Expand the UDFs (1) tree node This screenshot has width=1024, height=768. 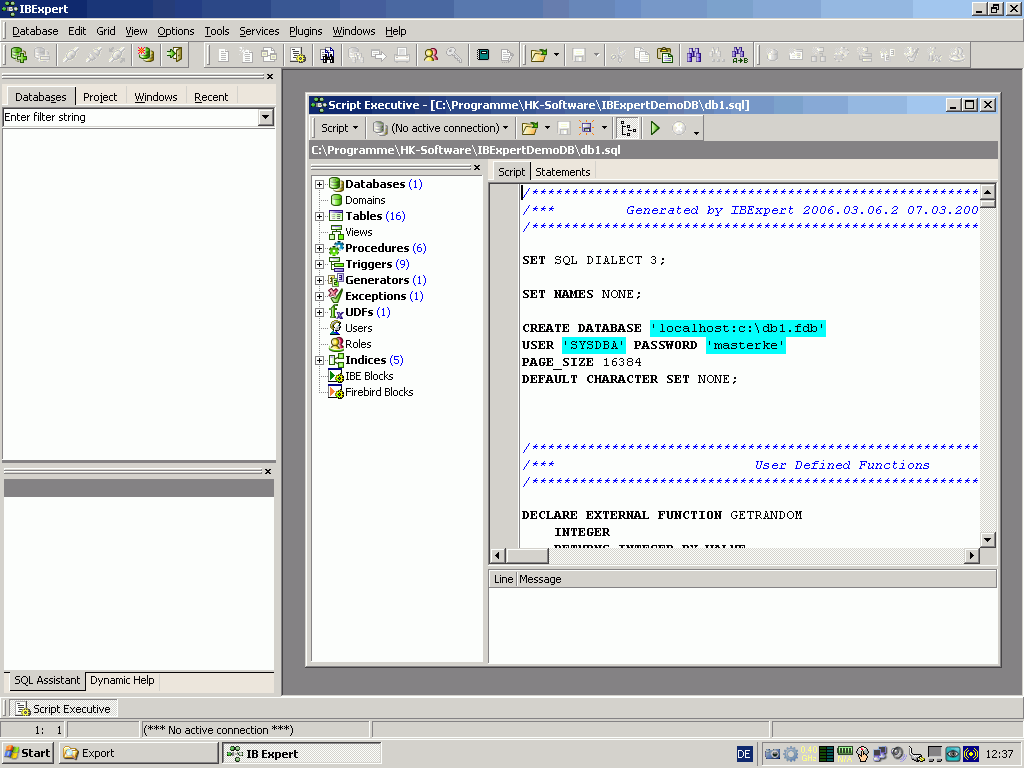[319, 312]
